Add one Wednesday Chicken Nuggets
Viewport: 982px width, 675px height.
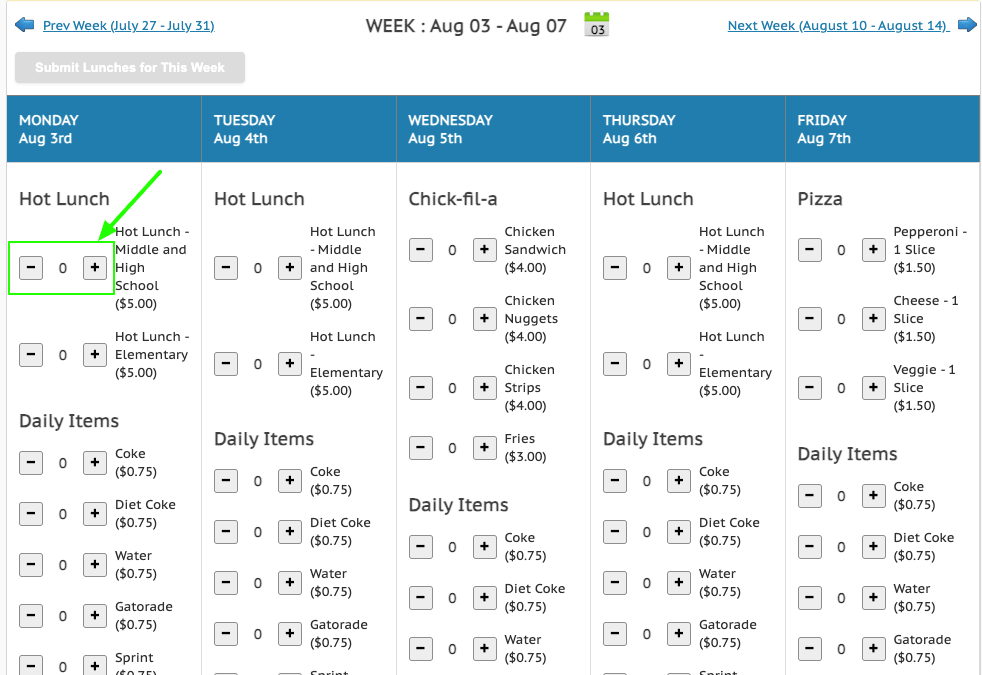484,319
